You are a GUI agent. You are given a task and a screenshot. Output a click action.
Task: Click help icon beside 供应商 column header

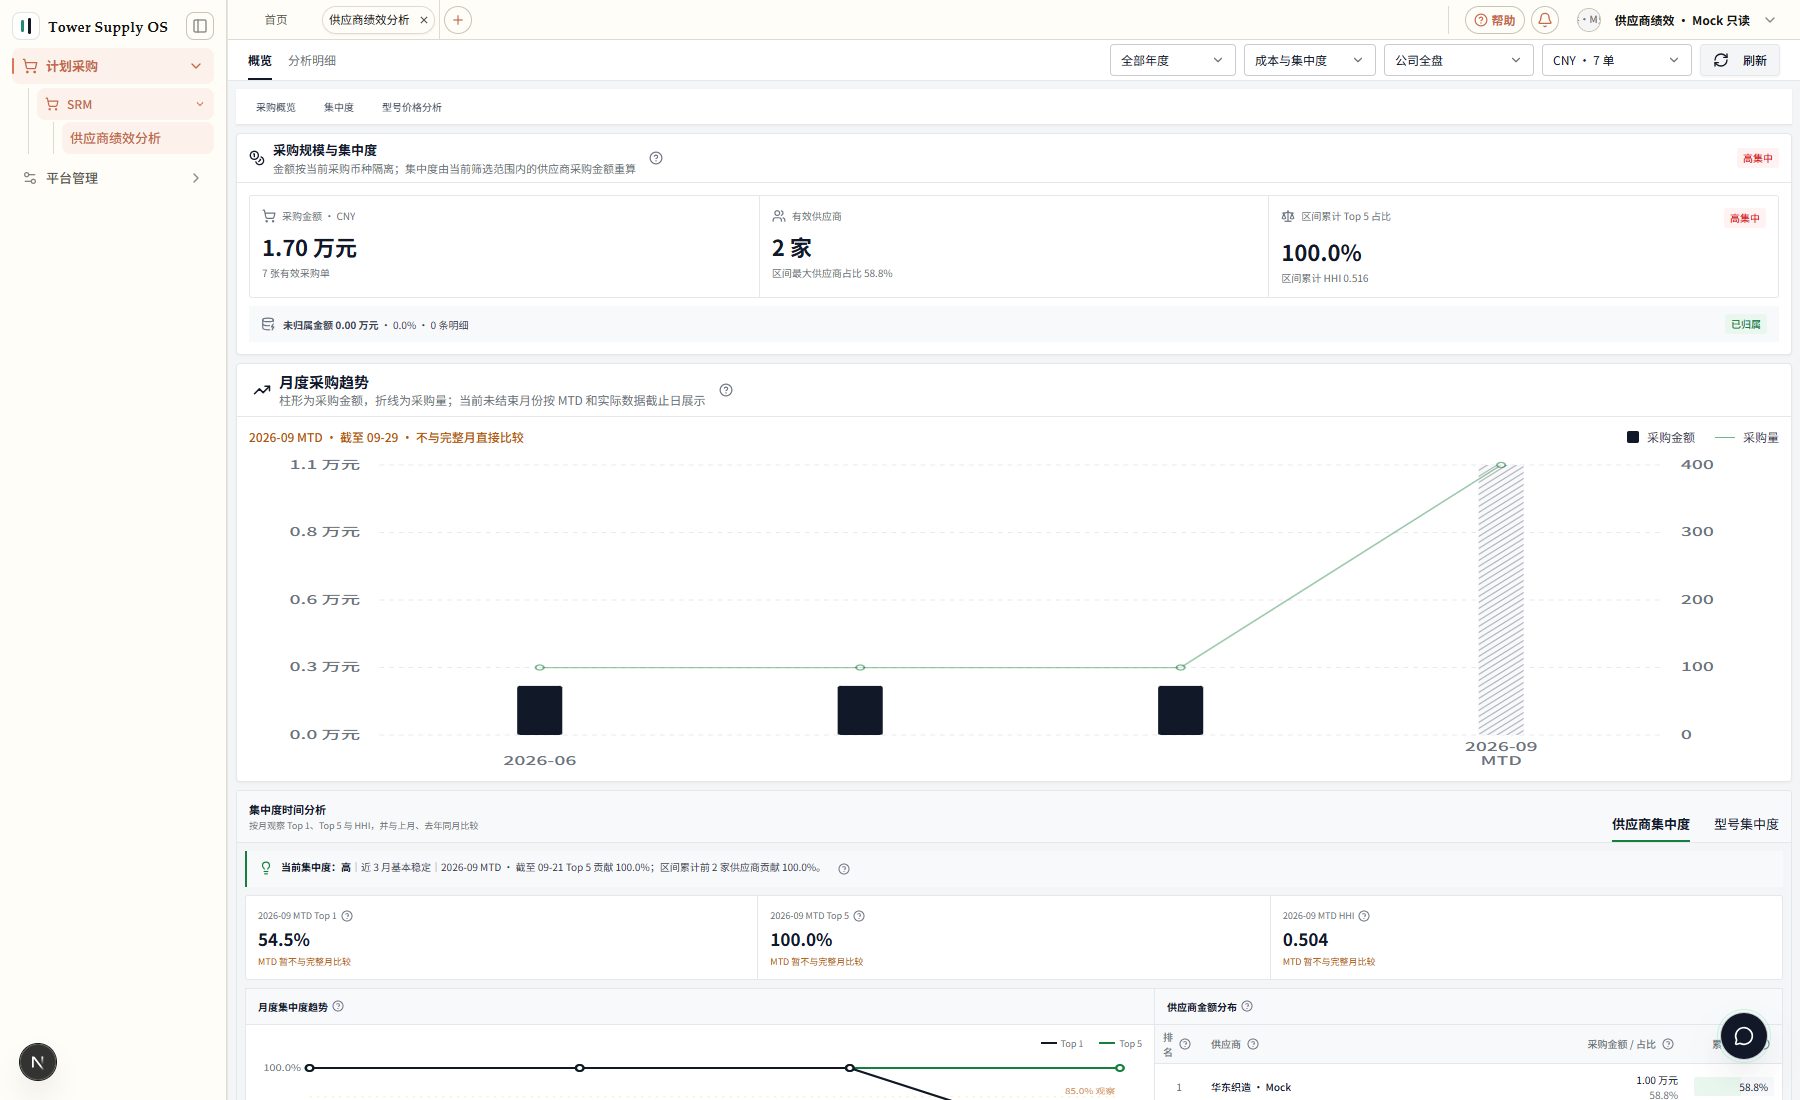[x=1253, y=1044]
